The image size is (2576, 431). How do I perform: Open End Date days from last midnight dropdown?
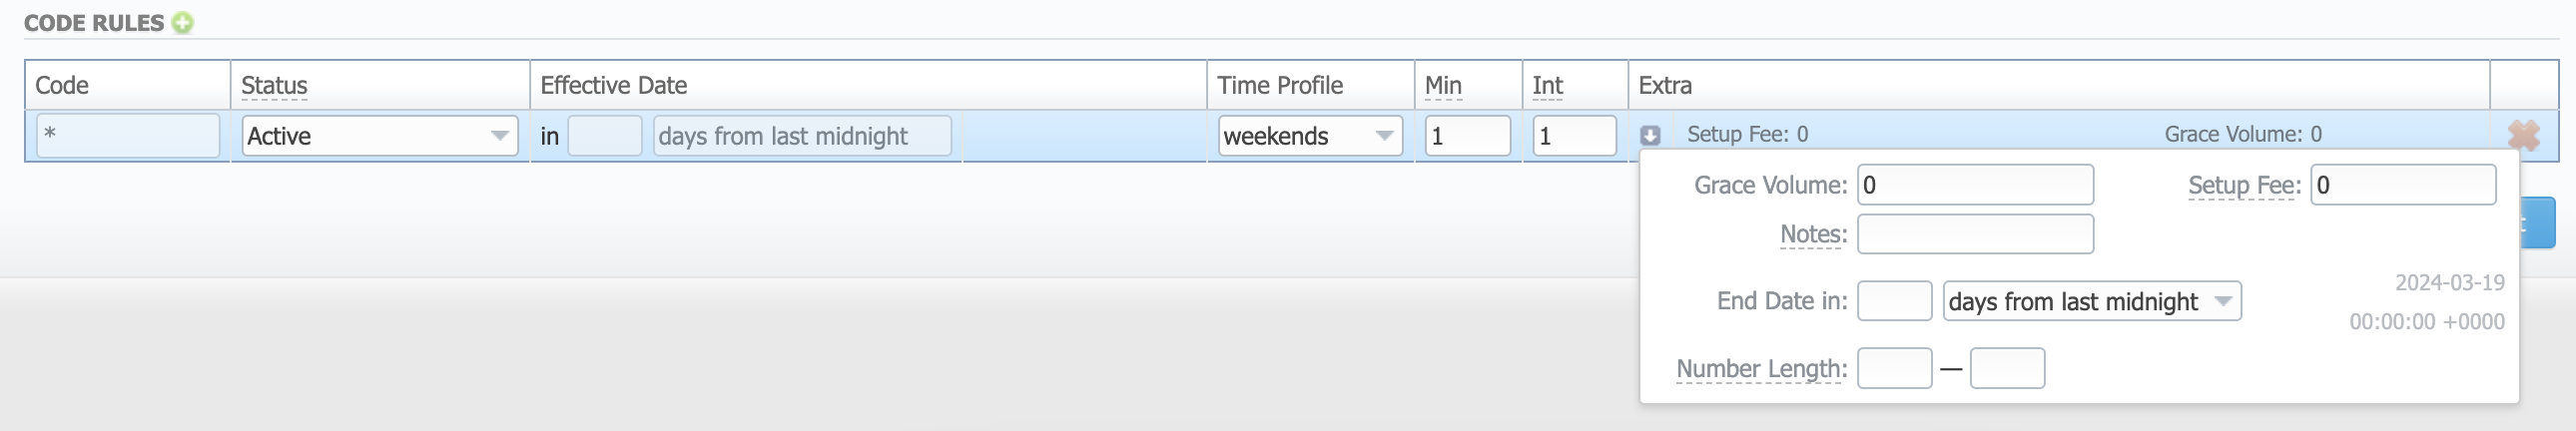[x=2091, y=301]
